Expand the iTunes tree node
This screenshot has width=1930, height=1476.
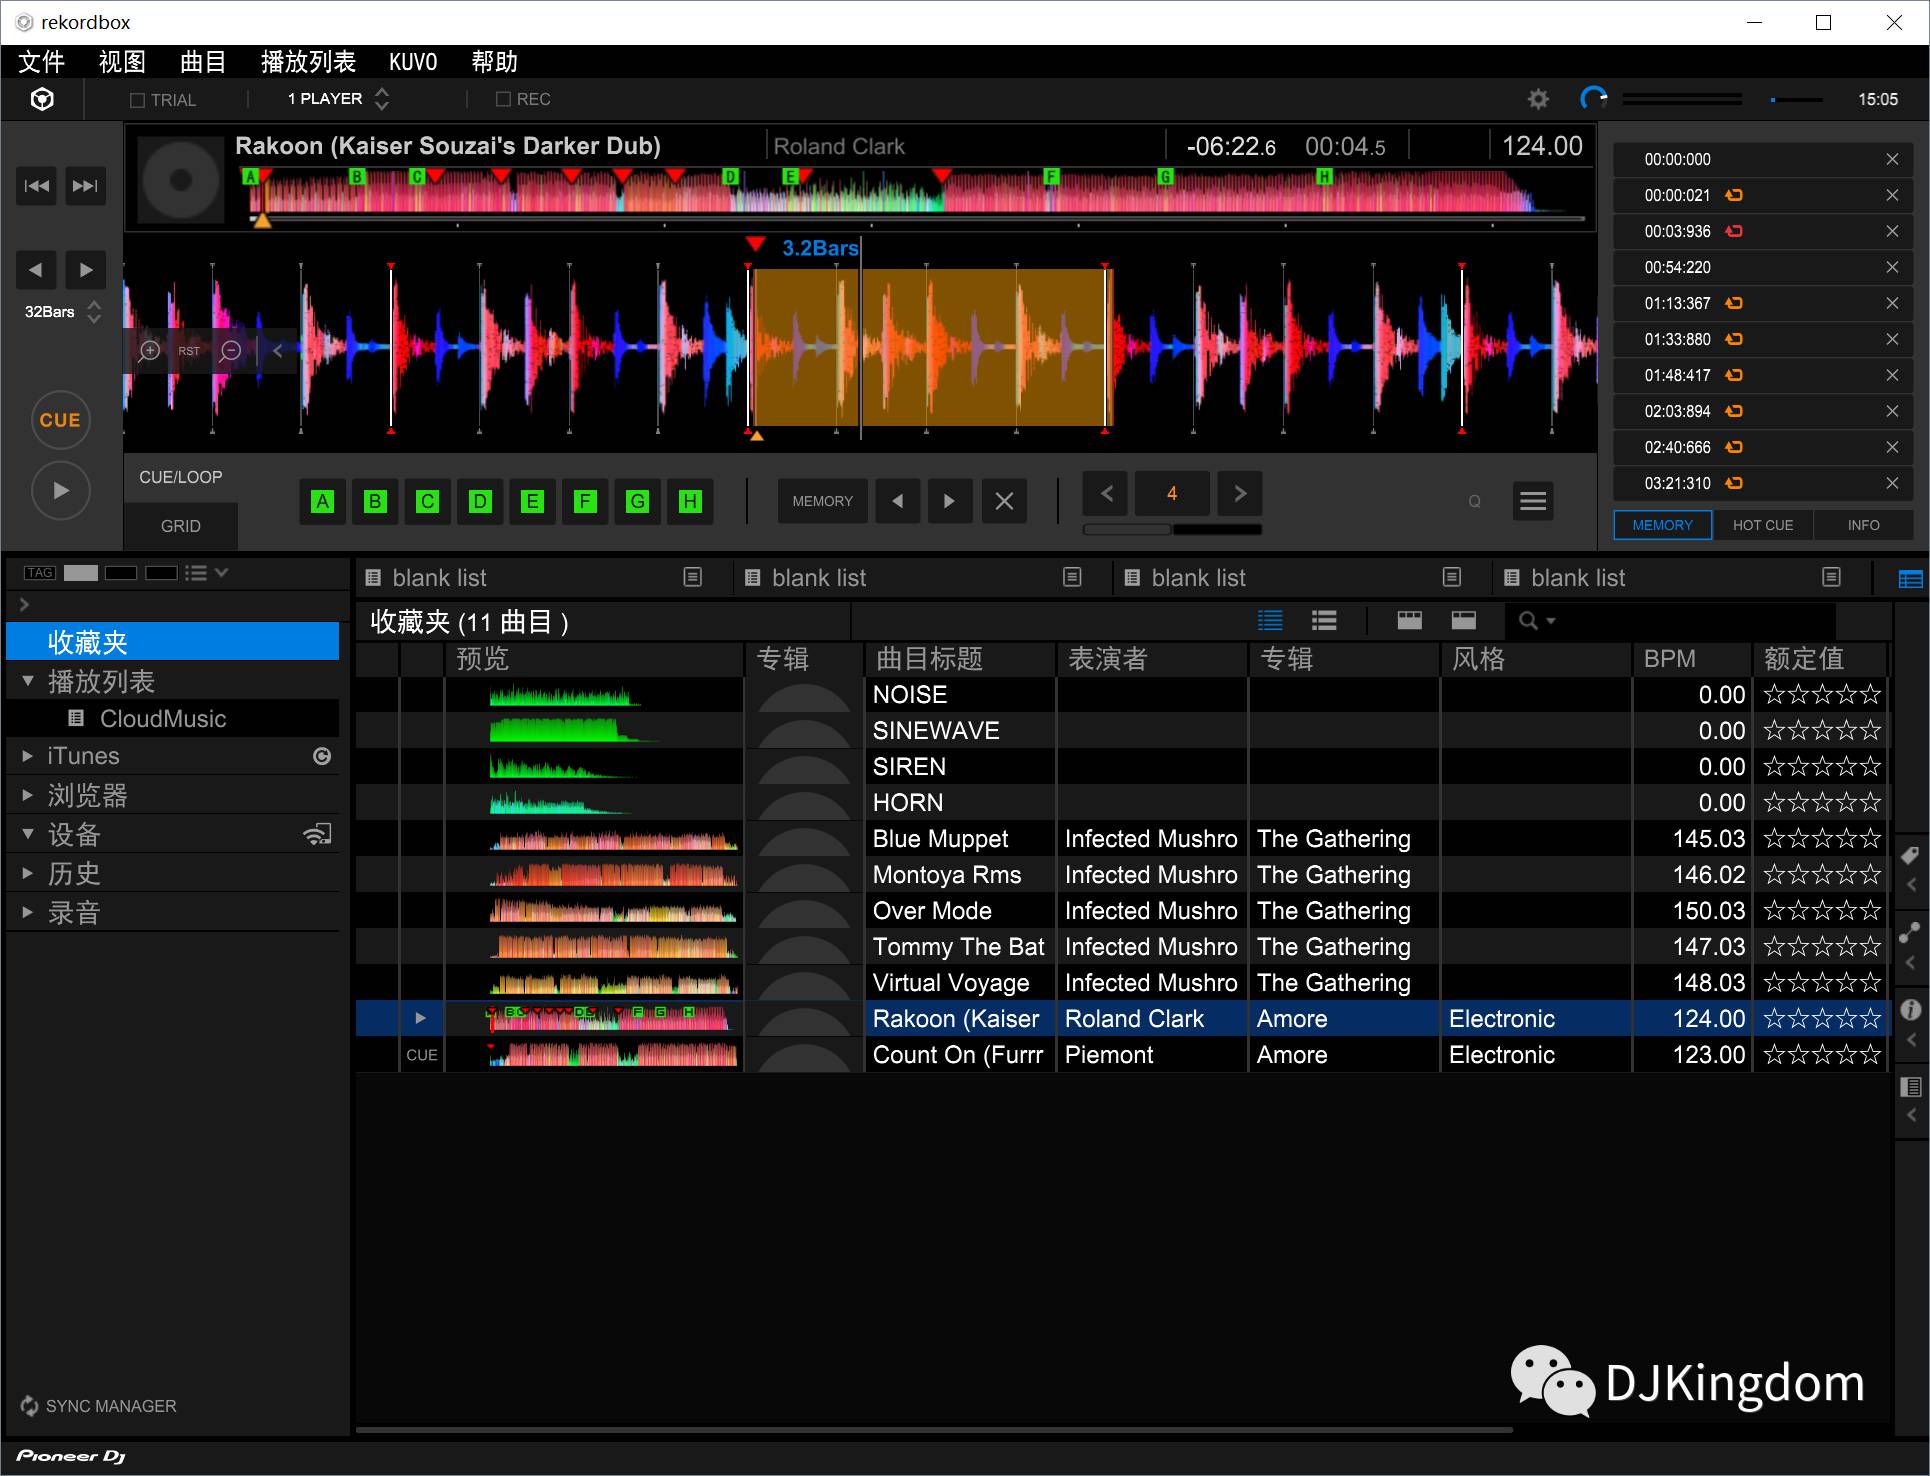(28, 756)
